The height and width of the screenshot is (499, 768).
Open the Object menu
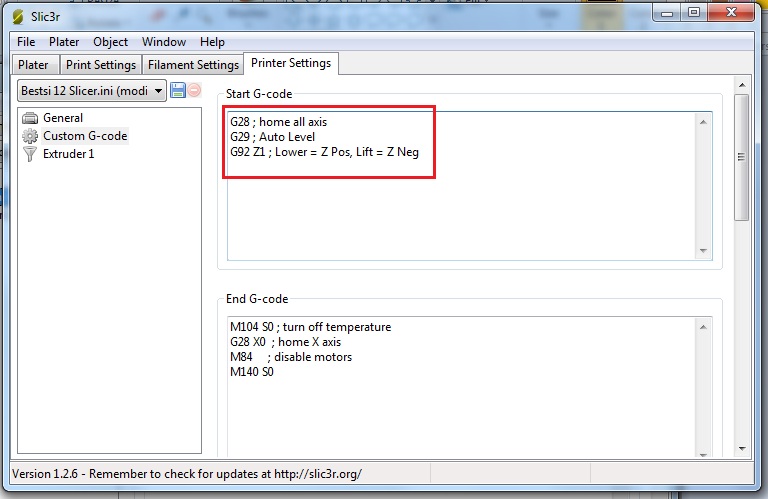[110, 42]
